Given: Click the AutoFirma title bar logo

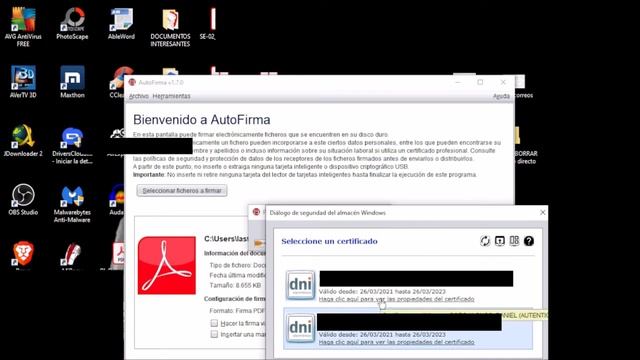Looking at the screenshot, I should coord(132,82).
